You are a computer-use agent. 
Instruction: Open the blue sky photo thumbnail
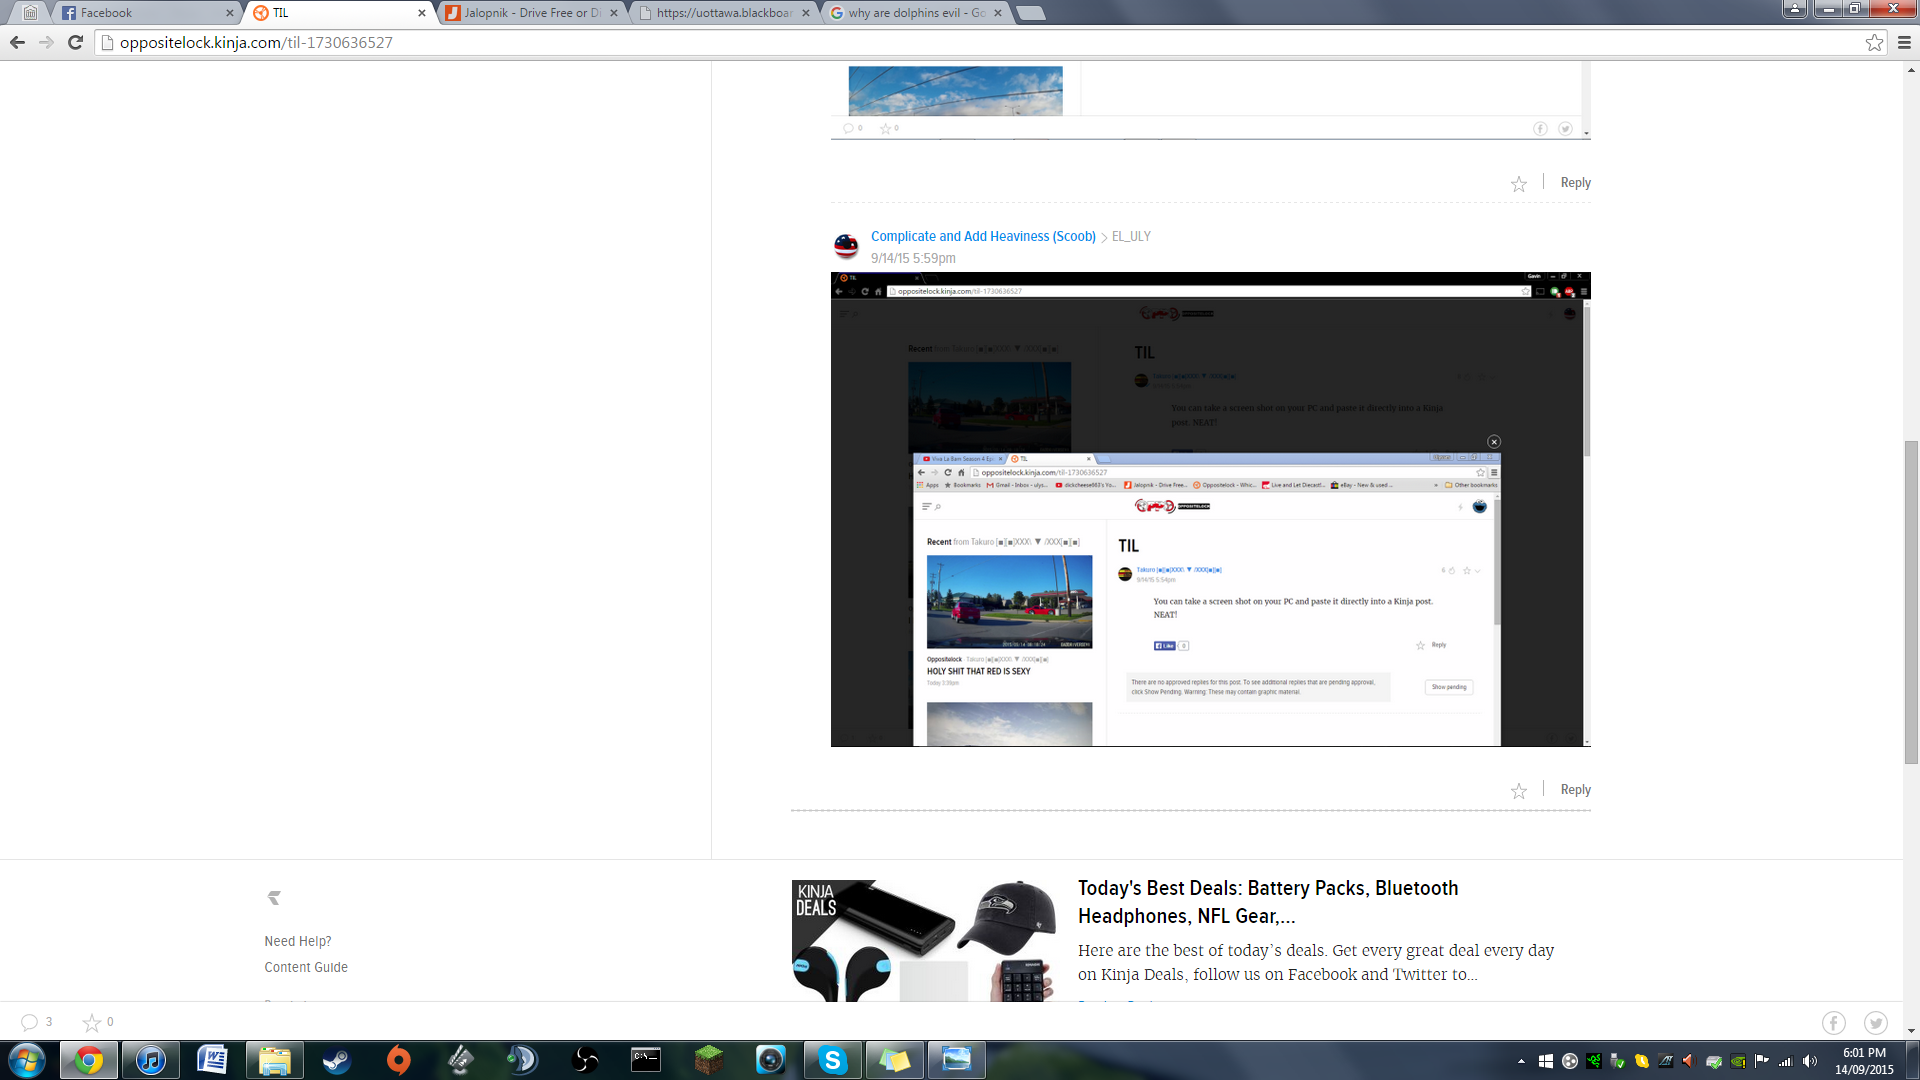pos(955,90)
